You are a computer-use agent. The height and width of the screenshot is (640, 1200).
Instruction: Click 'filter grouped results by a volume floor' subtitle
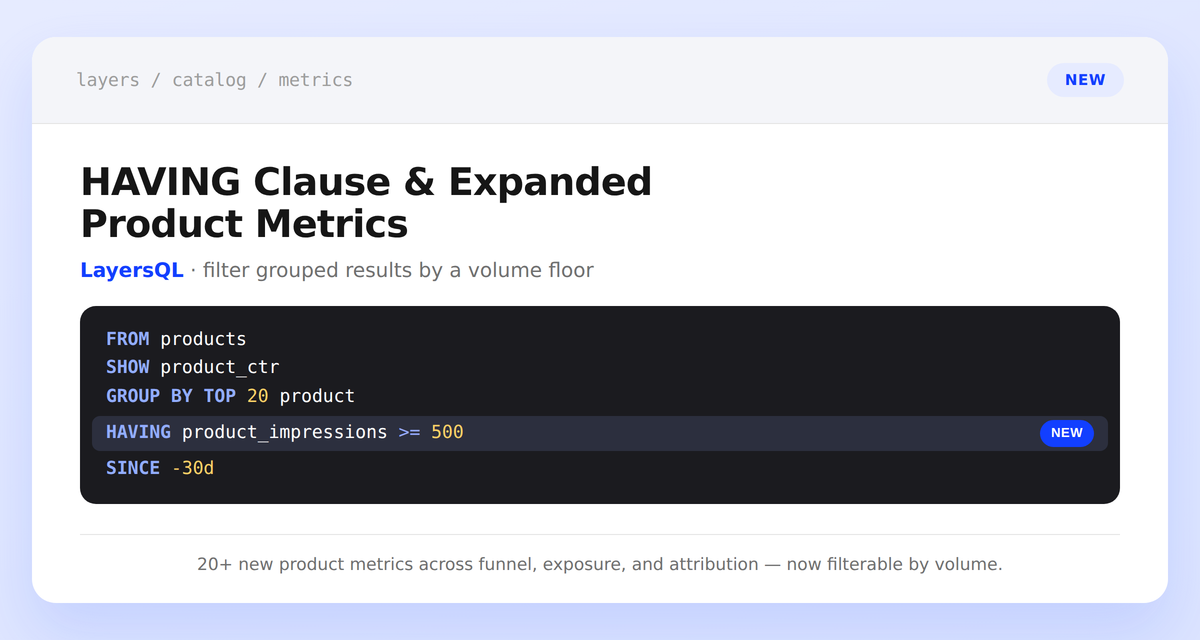pos(398,270)
